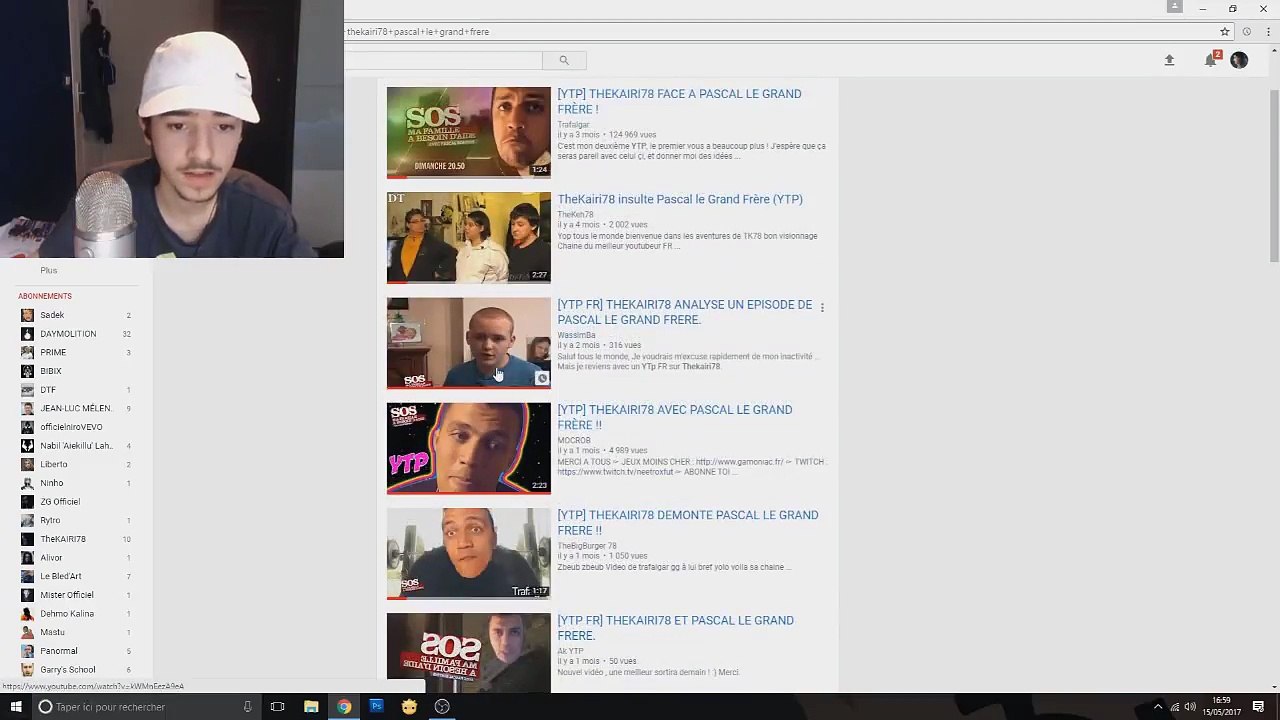The image size is (1280, 720).
Task: Click the YTP thumbnail of the 2:23 video
Action: click(469, 448)
